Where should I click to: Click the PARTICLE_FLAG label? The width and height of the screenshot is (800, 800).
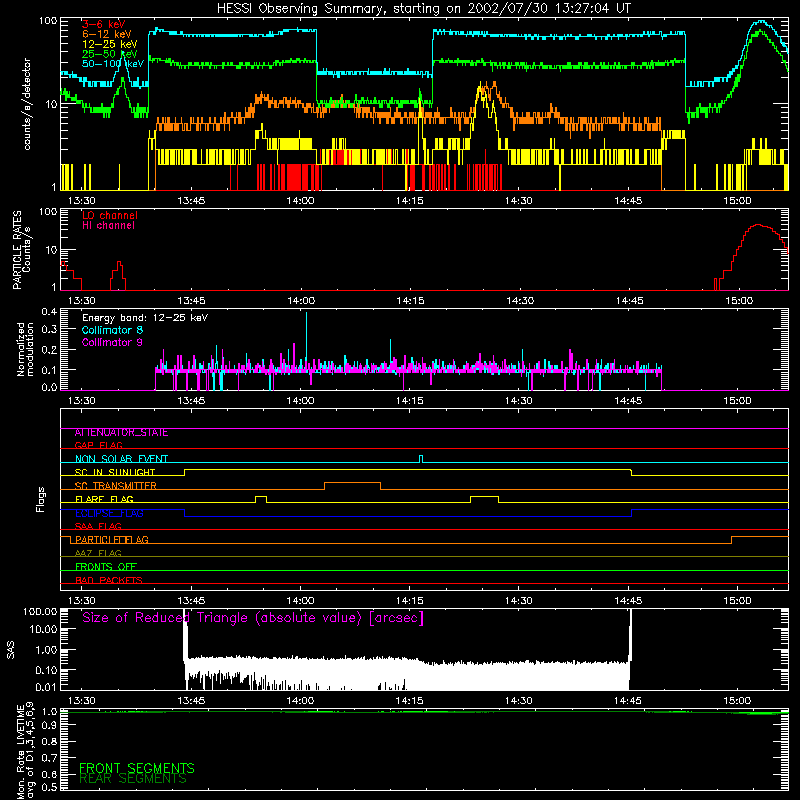tap(112, 539)
